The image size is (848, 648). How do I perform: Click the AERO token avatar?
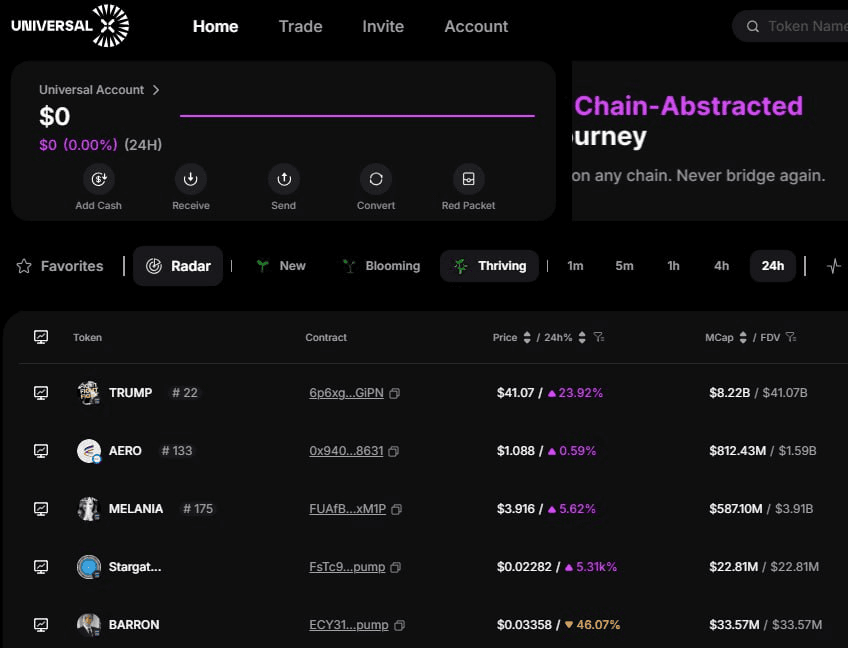(89, 451)
